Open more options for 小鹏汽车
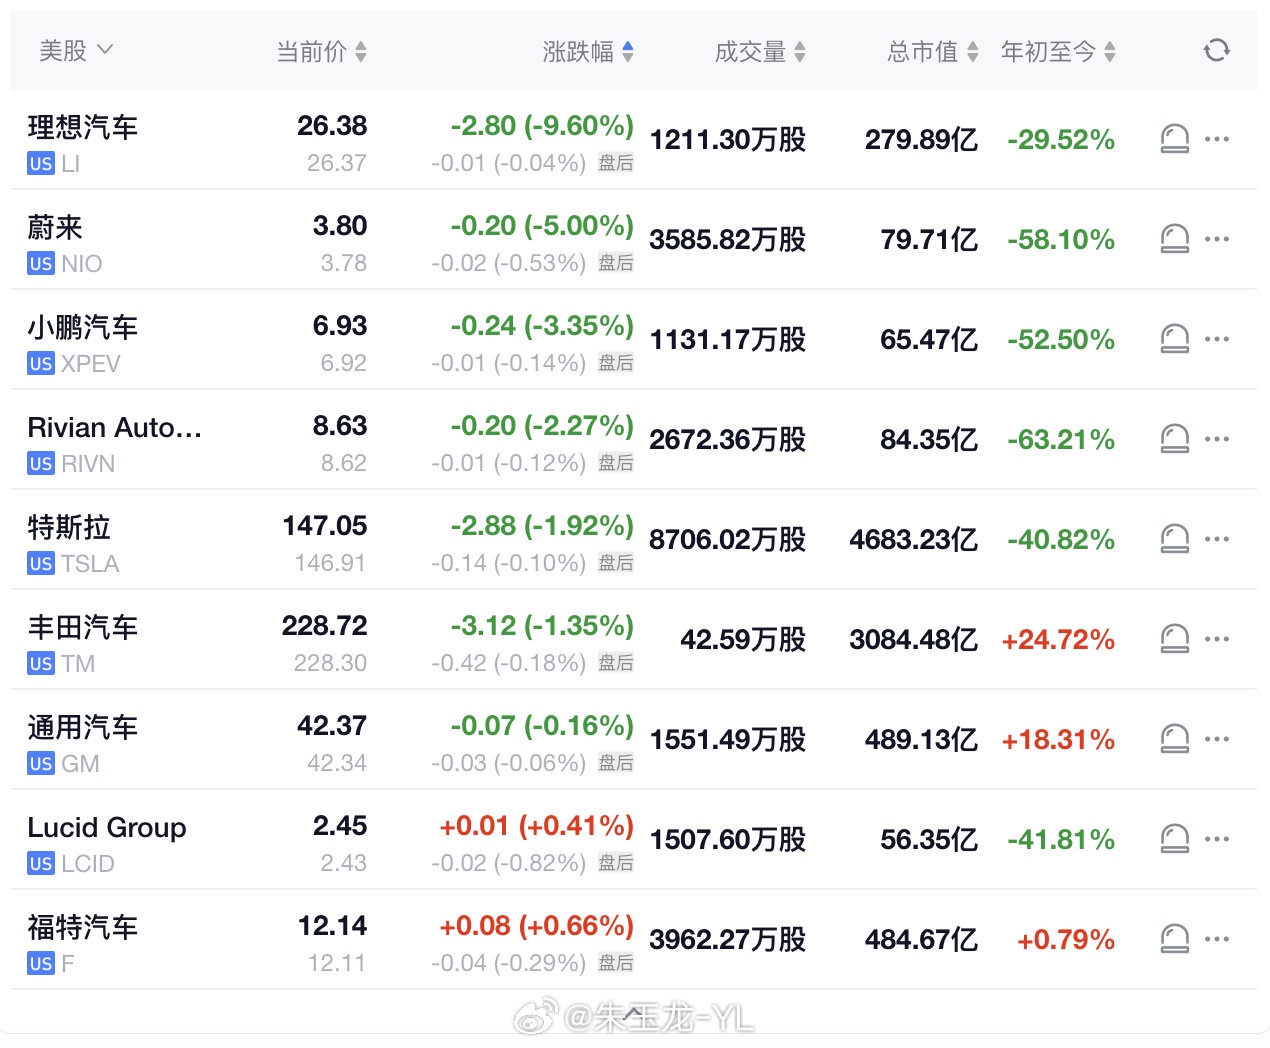Viewport: 1270px width, 1048px height. click(1217, 339)
